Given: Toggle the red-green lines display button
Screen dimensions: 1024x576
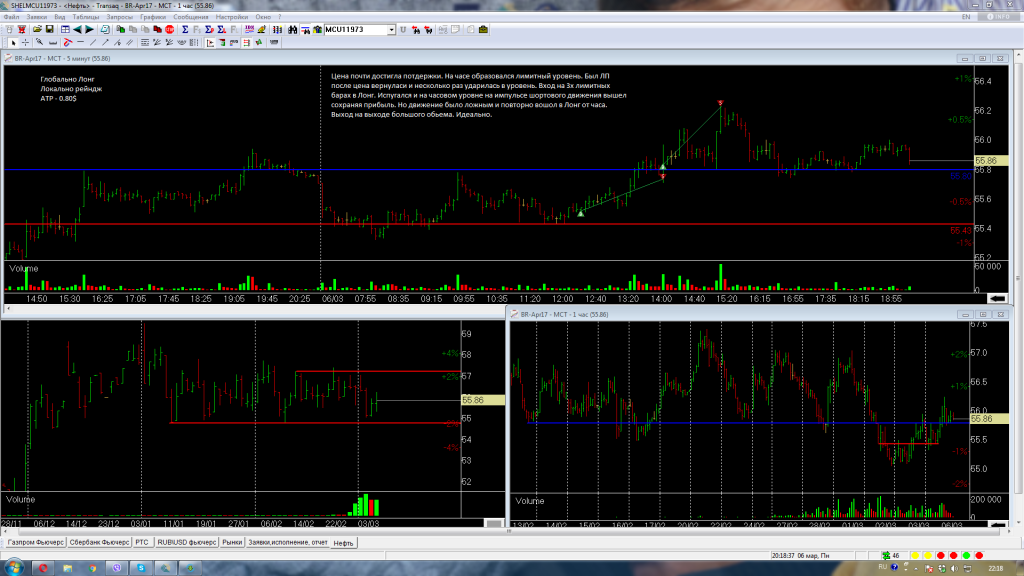Looking at the screenshot, I should [x=246, y=42].
